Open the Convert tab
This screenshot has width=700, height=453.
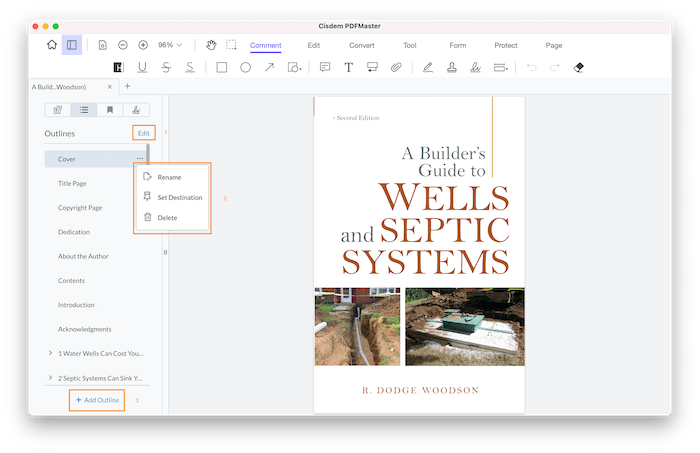[362, 46]
